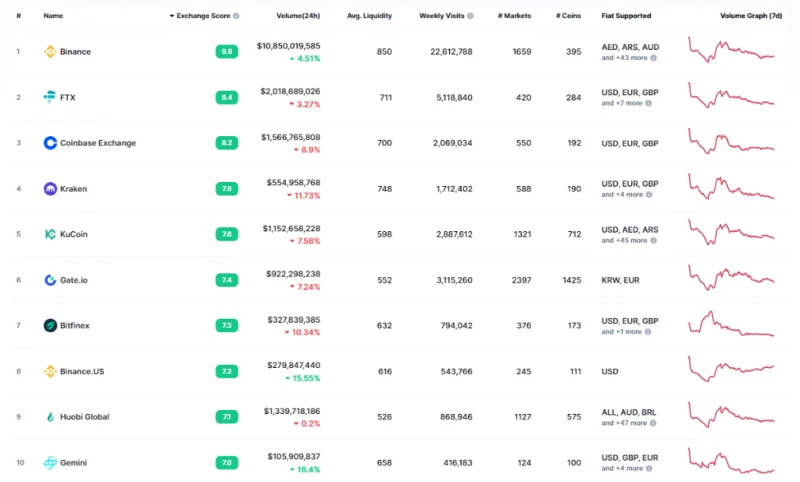Click Volume Graph (7d) column header
Viewport: 800px width, 482px height.
click(x=751, y=16)
